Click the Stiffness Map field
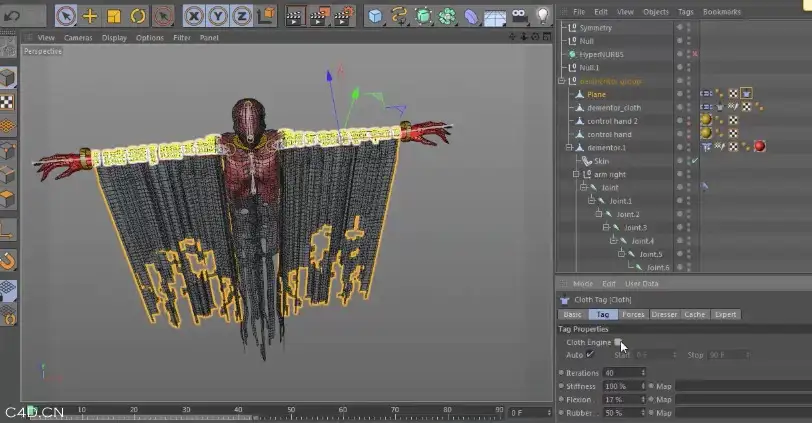Screen dimensions: 812x423 (x=744, y=386)
